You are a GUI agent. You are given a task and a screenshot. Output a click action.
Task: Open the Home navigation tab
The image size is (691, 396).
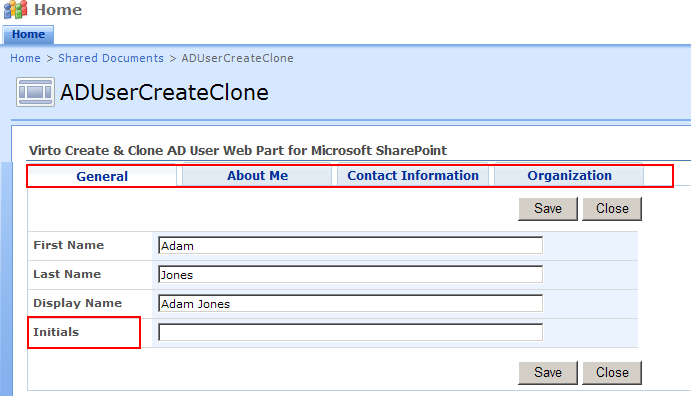click(28, 34)
